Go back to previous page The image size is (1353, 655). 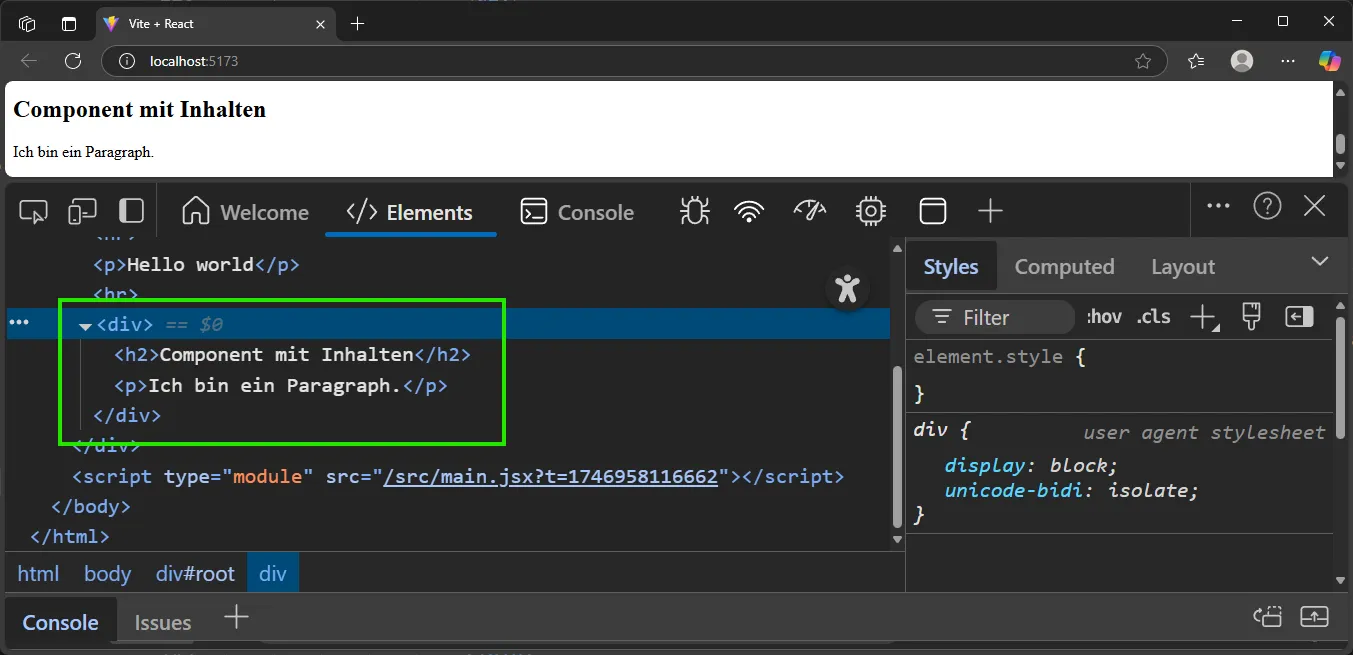28,61
